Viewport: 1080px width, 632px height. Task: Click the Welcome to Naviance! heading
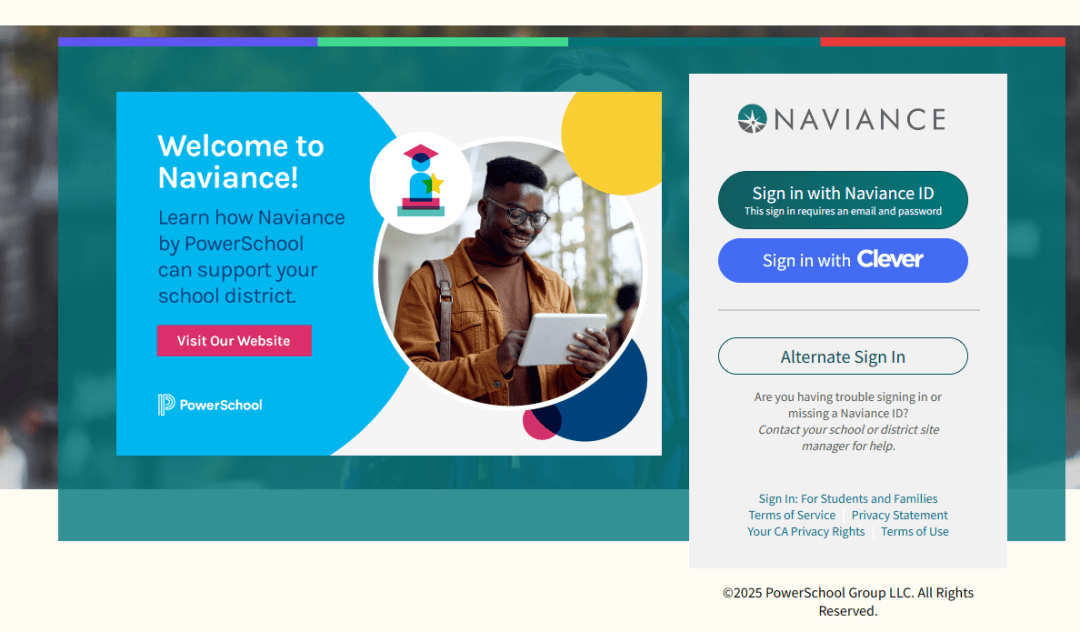click(x=240, y=162)
